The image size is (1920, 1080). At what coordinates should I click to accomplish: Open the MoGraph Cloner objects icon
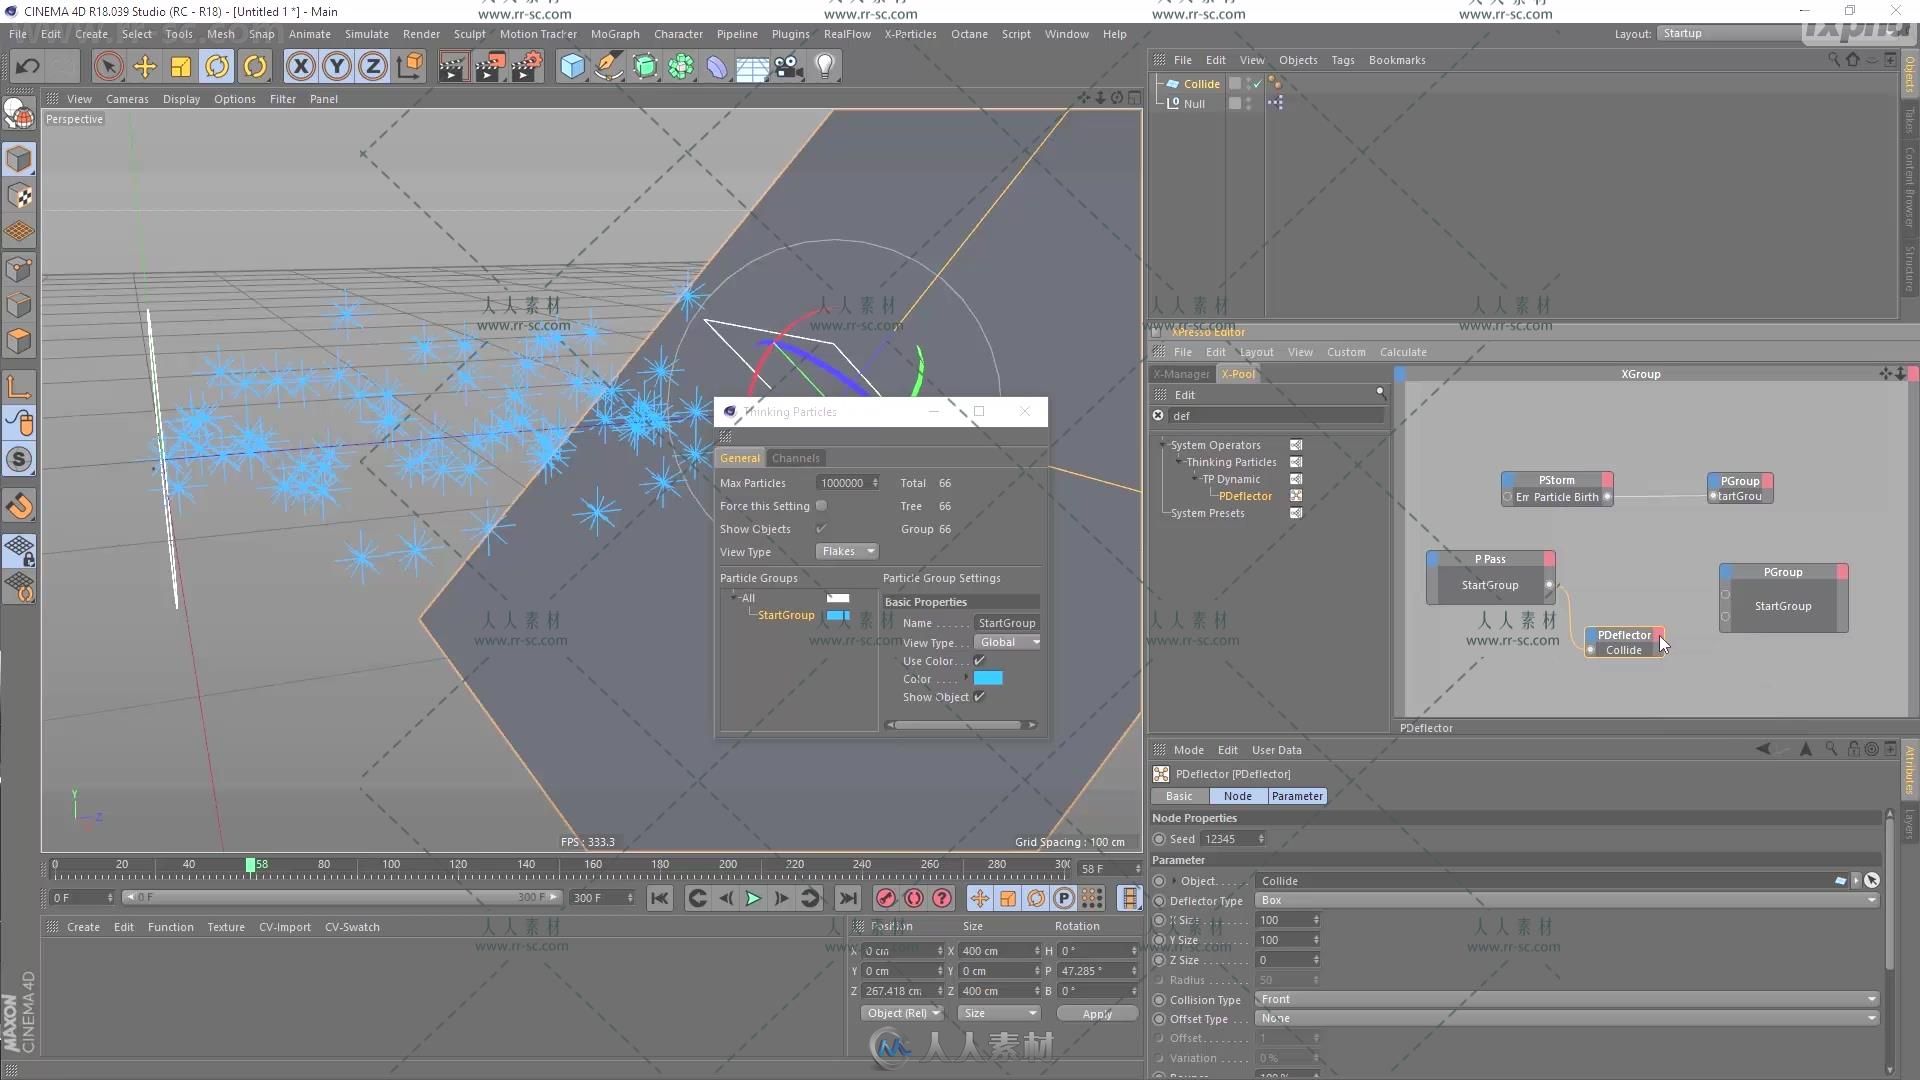pos(681,67)
